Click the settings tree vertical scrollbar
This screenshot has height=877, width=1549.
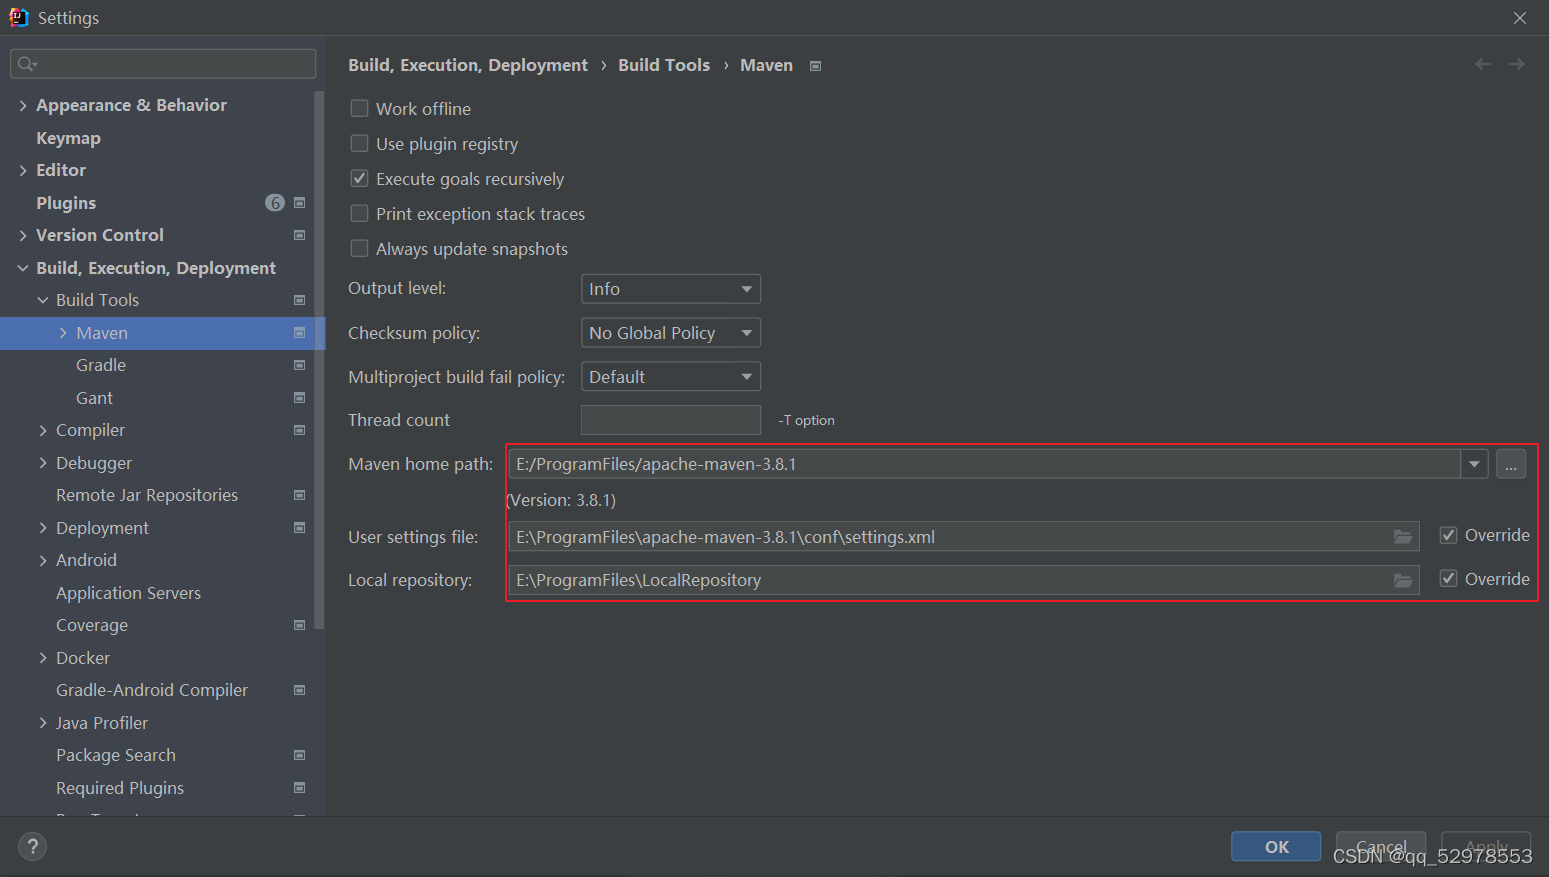pos(319,360)
